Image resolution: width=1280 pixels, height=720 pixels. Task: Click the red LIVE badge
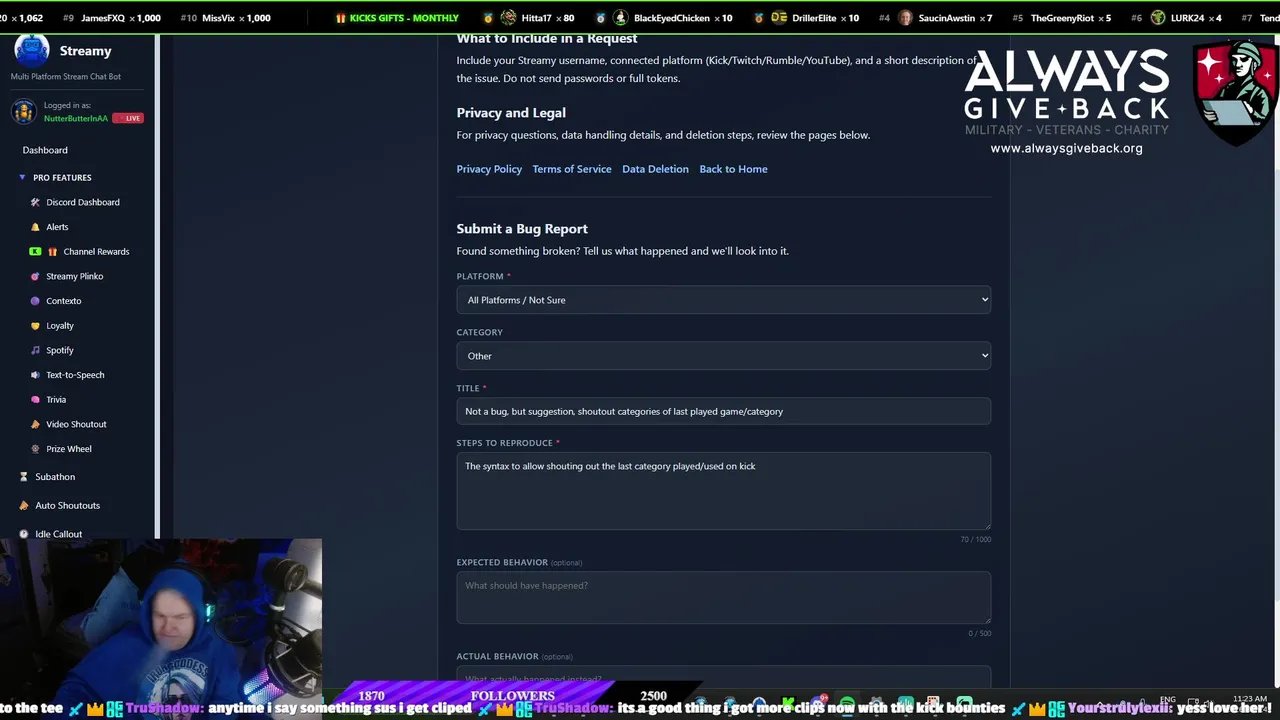[128, 118]
